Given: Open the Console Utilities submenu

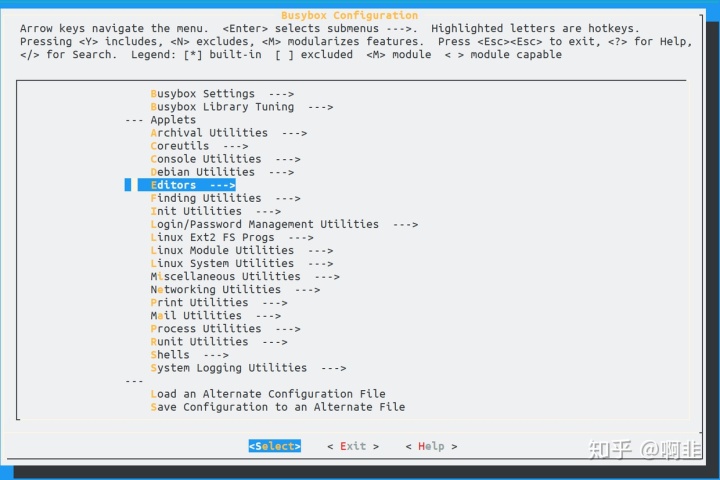Looking at the screenshot, I should pos(225,159).
